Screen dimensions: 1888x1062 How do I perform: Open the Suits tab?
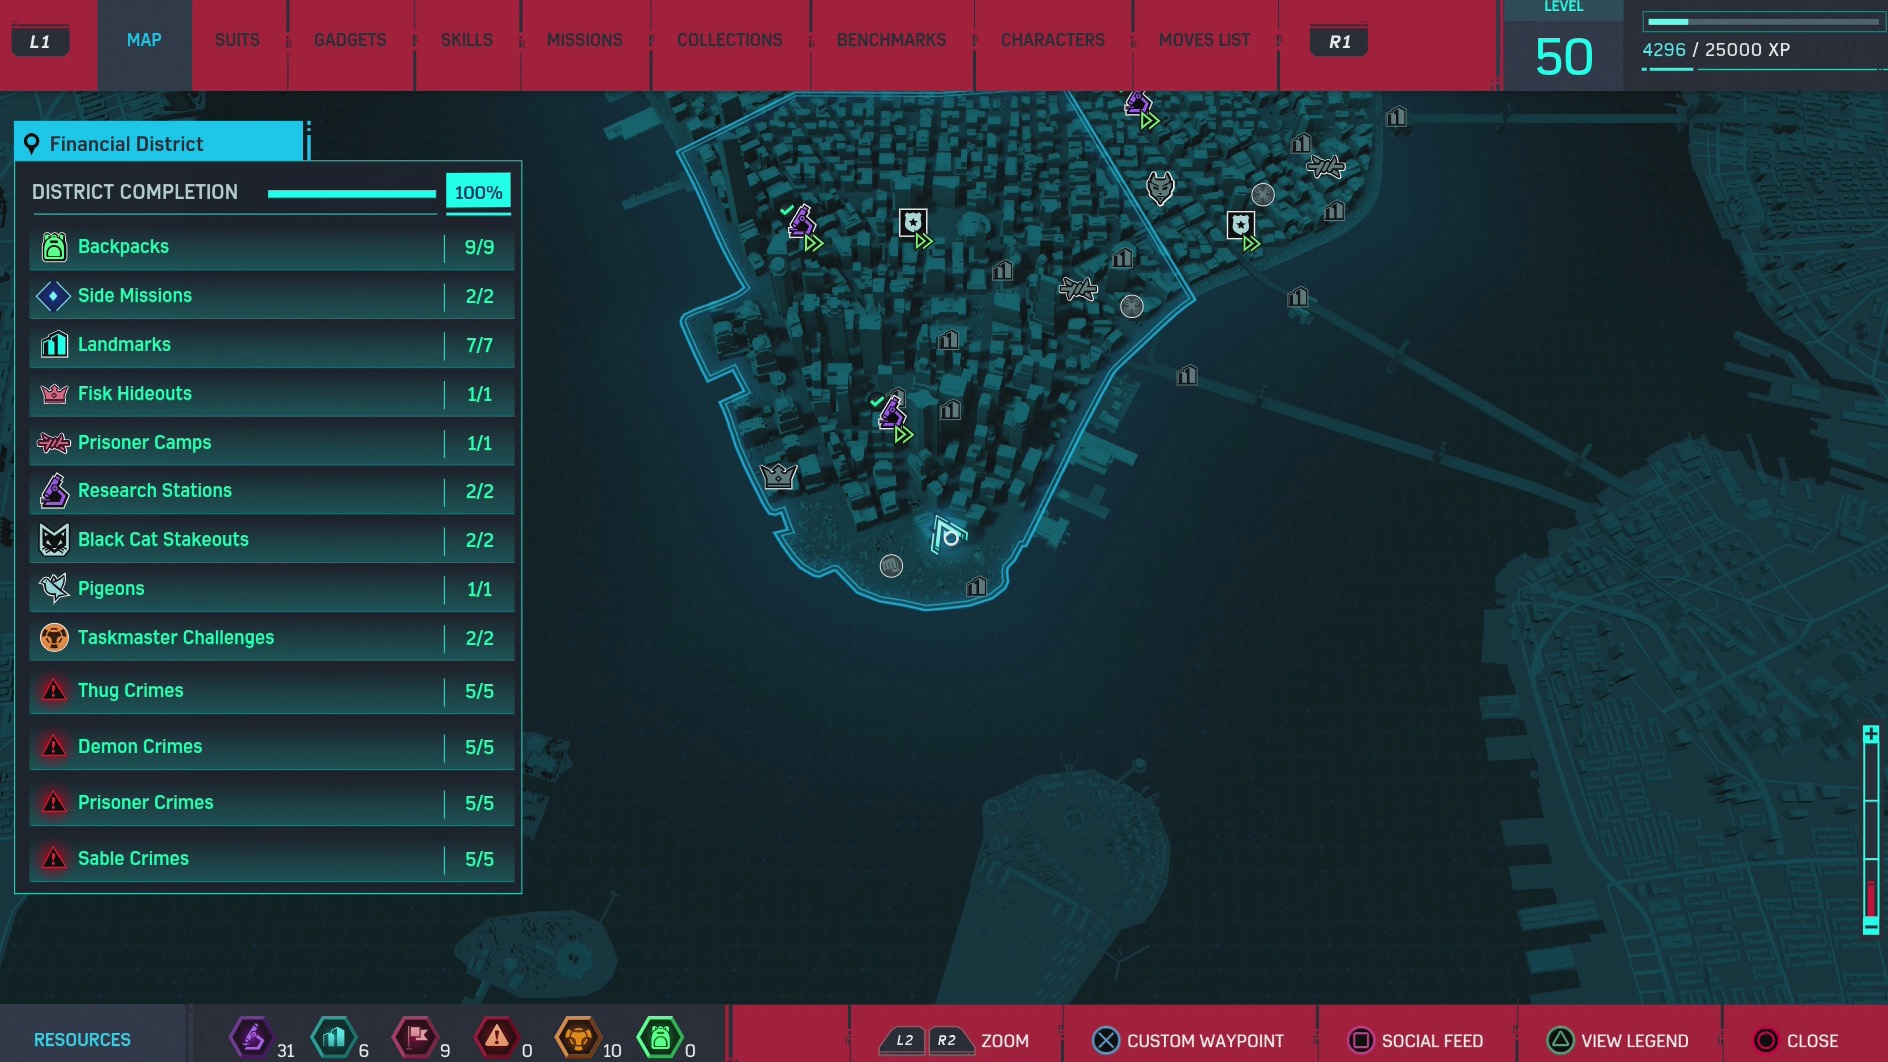click(x=237, y=40)
